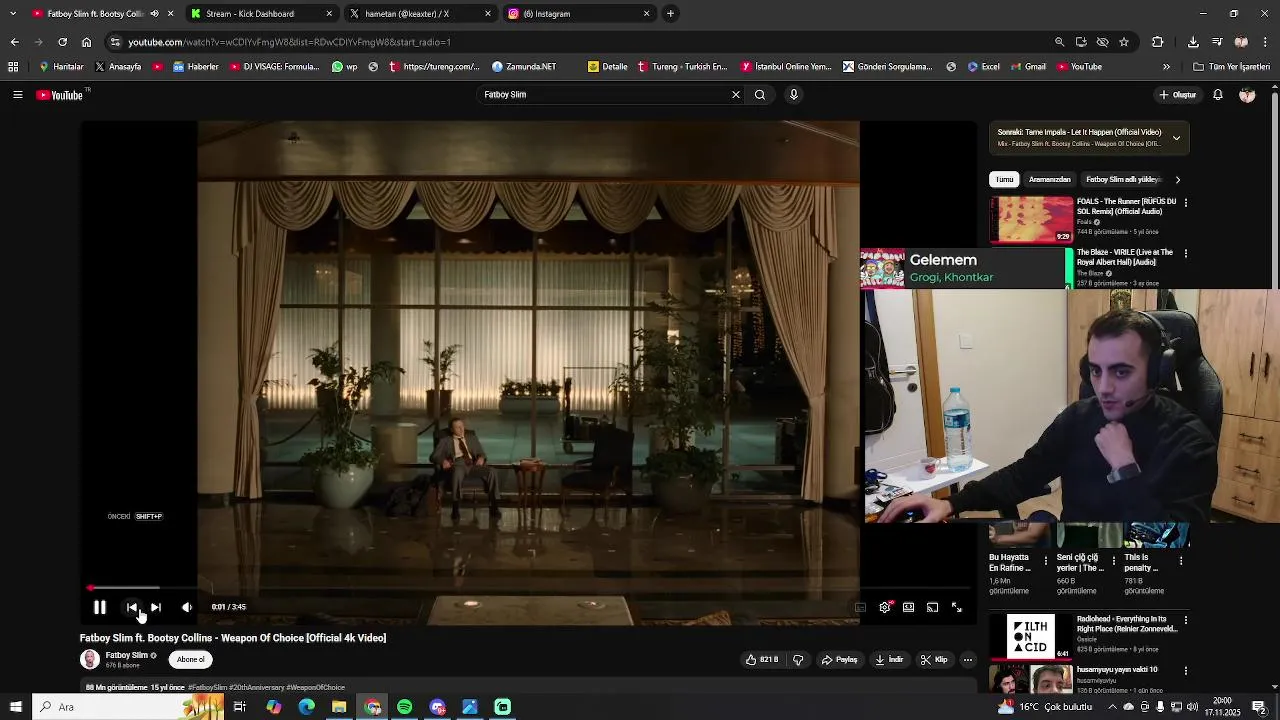Open the YouTube guide hamburger menu
The height and width of the screenshot is (720, 1280).
coord(17,95)
